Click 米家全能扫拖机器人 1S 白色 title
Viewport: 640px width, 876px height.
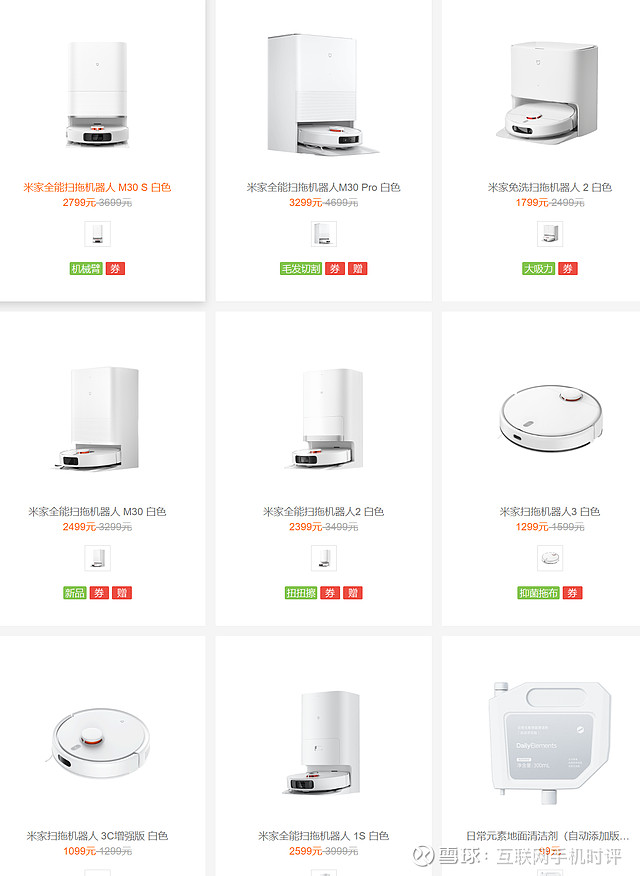(x=323, y=836)
